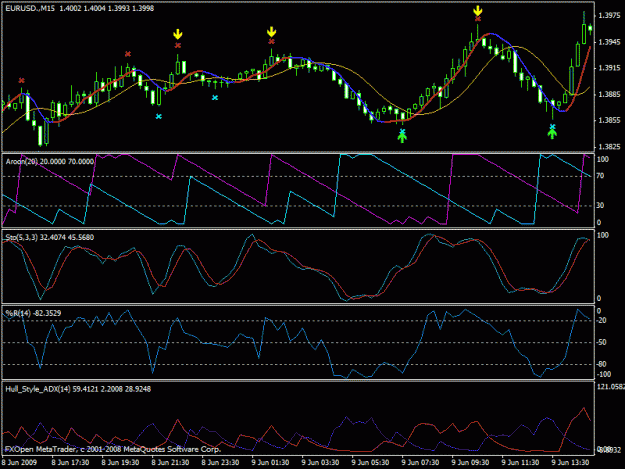Click the Aroon scale value 30
625x469 pixels.
coord(600,205)
